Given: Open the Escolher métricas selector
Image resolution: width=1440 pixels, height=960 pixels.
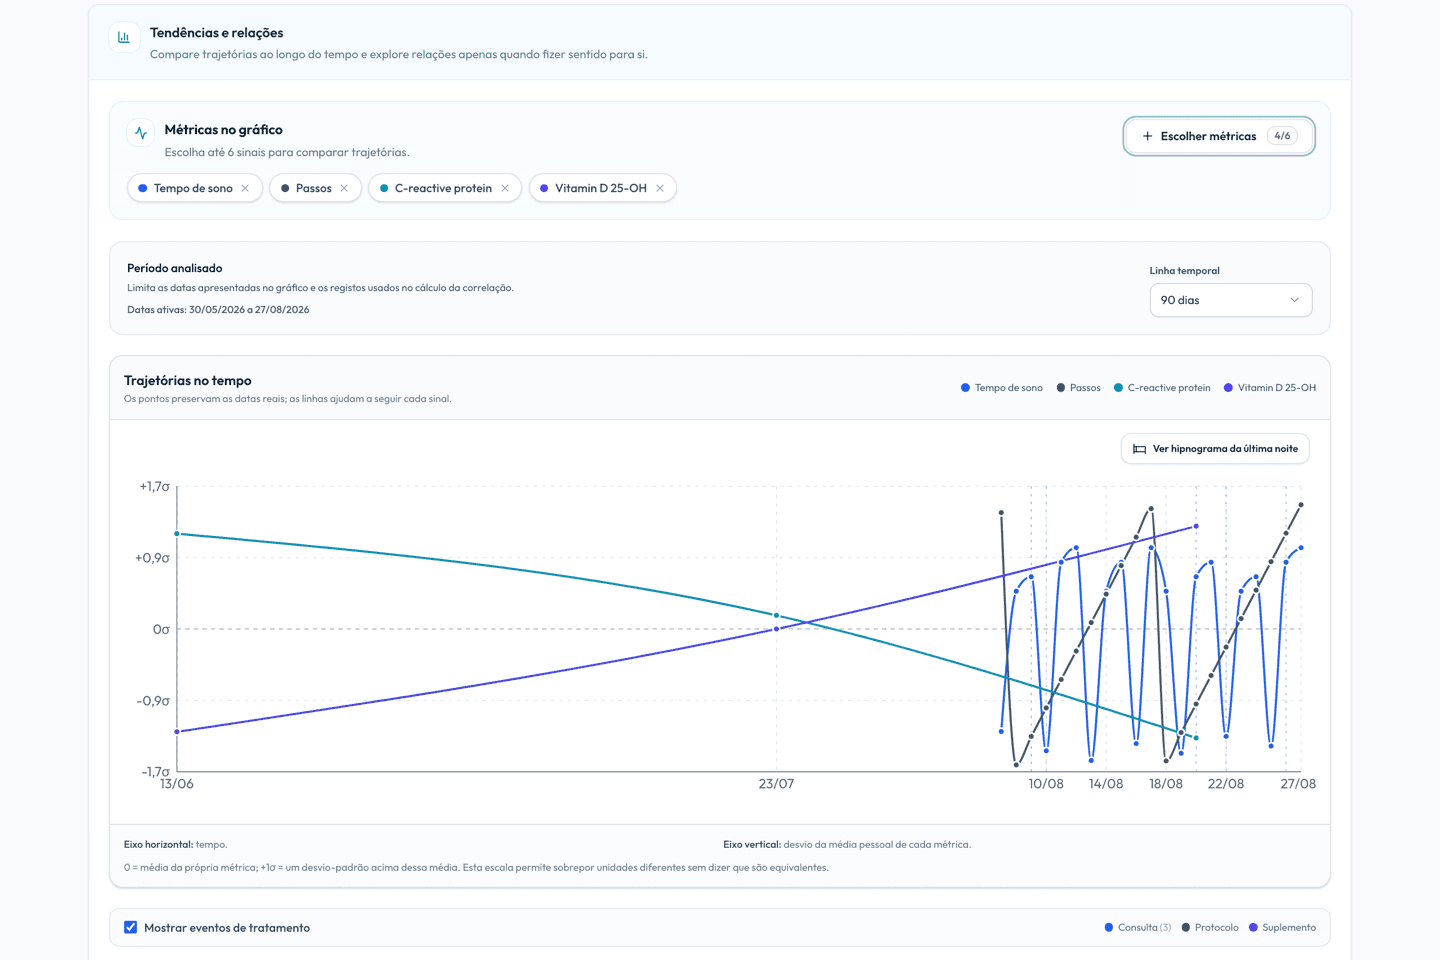Looking at the screenshot, I should (1219, 136).
